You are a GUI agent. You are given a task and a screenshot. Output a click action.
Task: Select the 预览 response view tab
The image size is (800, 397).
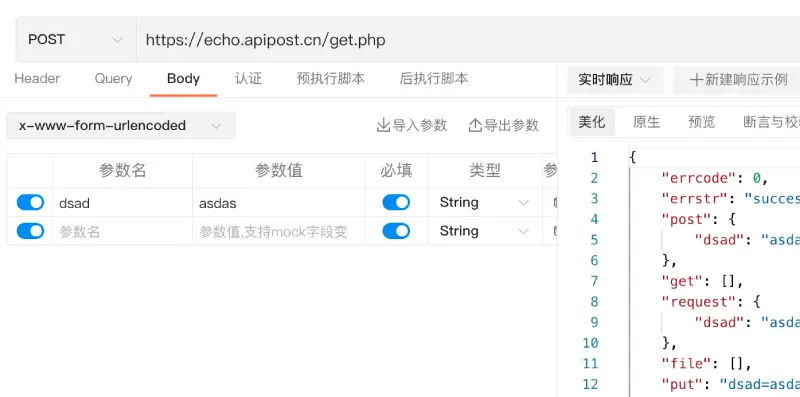point(702,122)
